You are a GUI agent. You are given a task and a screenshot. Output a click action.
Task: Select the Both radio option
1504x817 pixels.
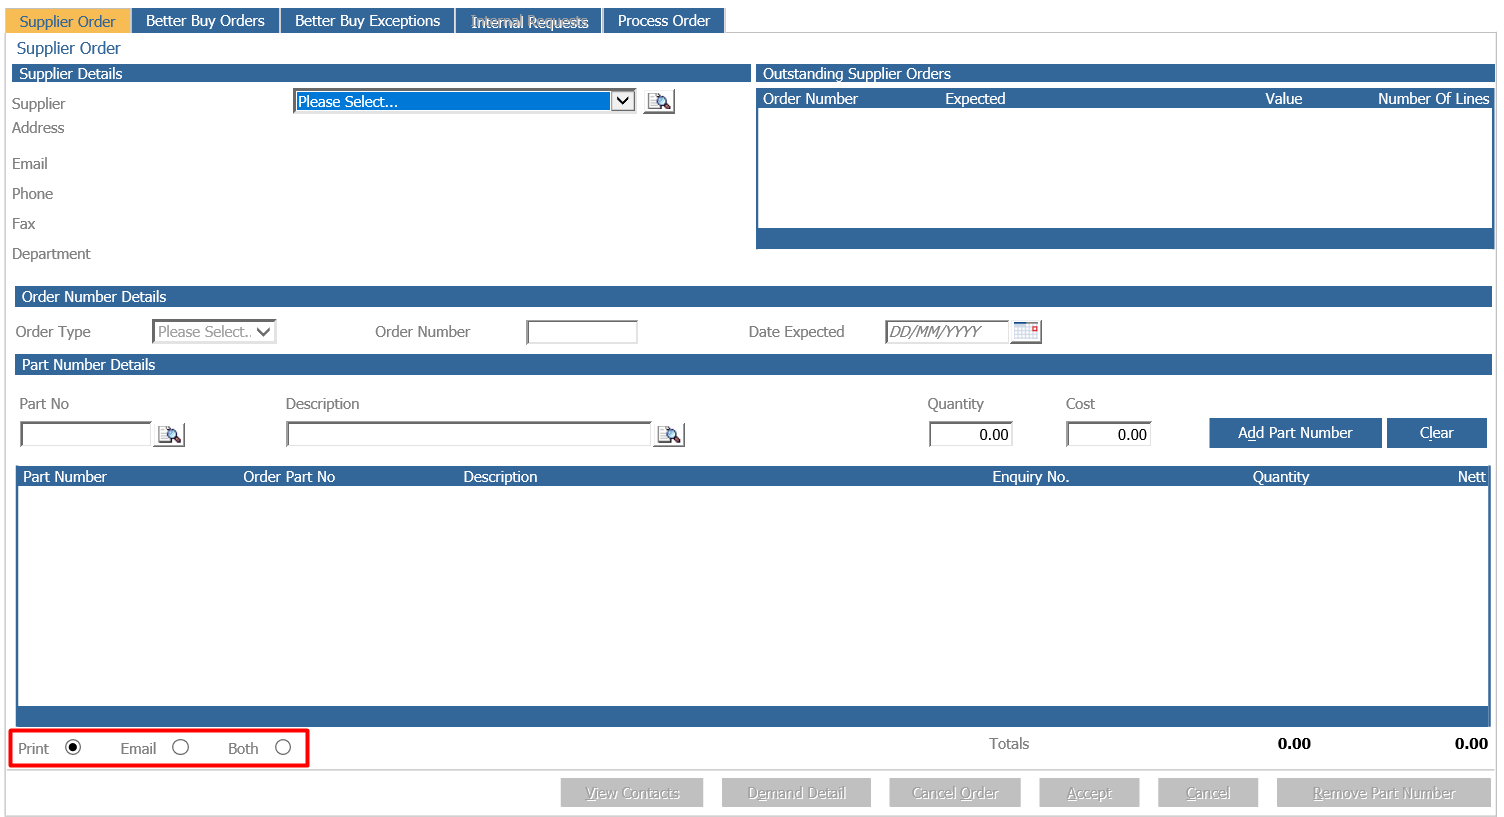[283, 747]
